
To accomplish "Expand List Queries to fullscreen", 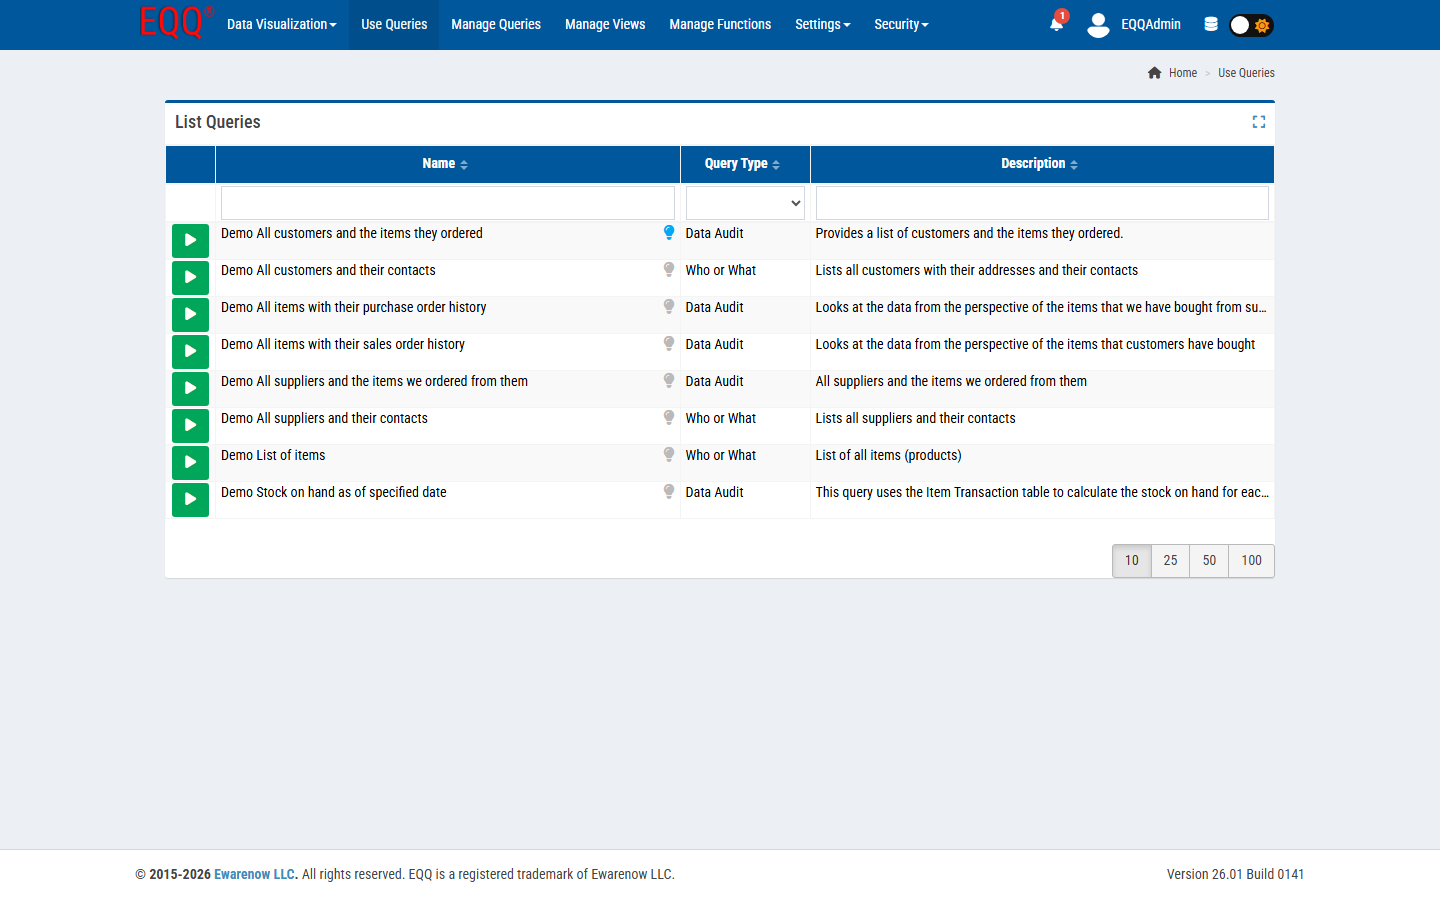I will [x=1259, y=121].
